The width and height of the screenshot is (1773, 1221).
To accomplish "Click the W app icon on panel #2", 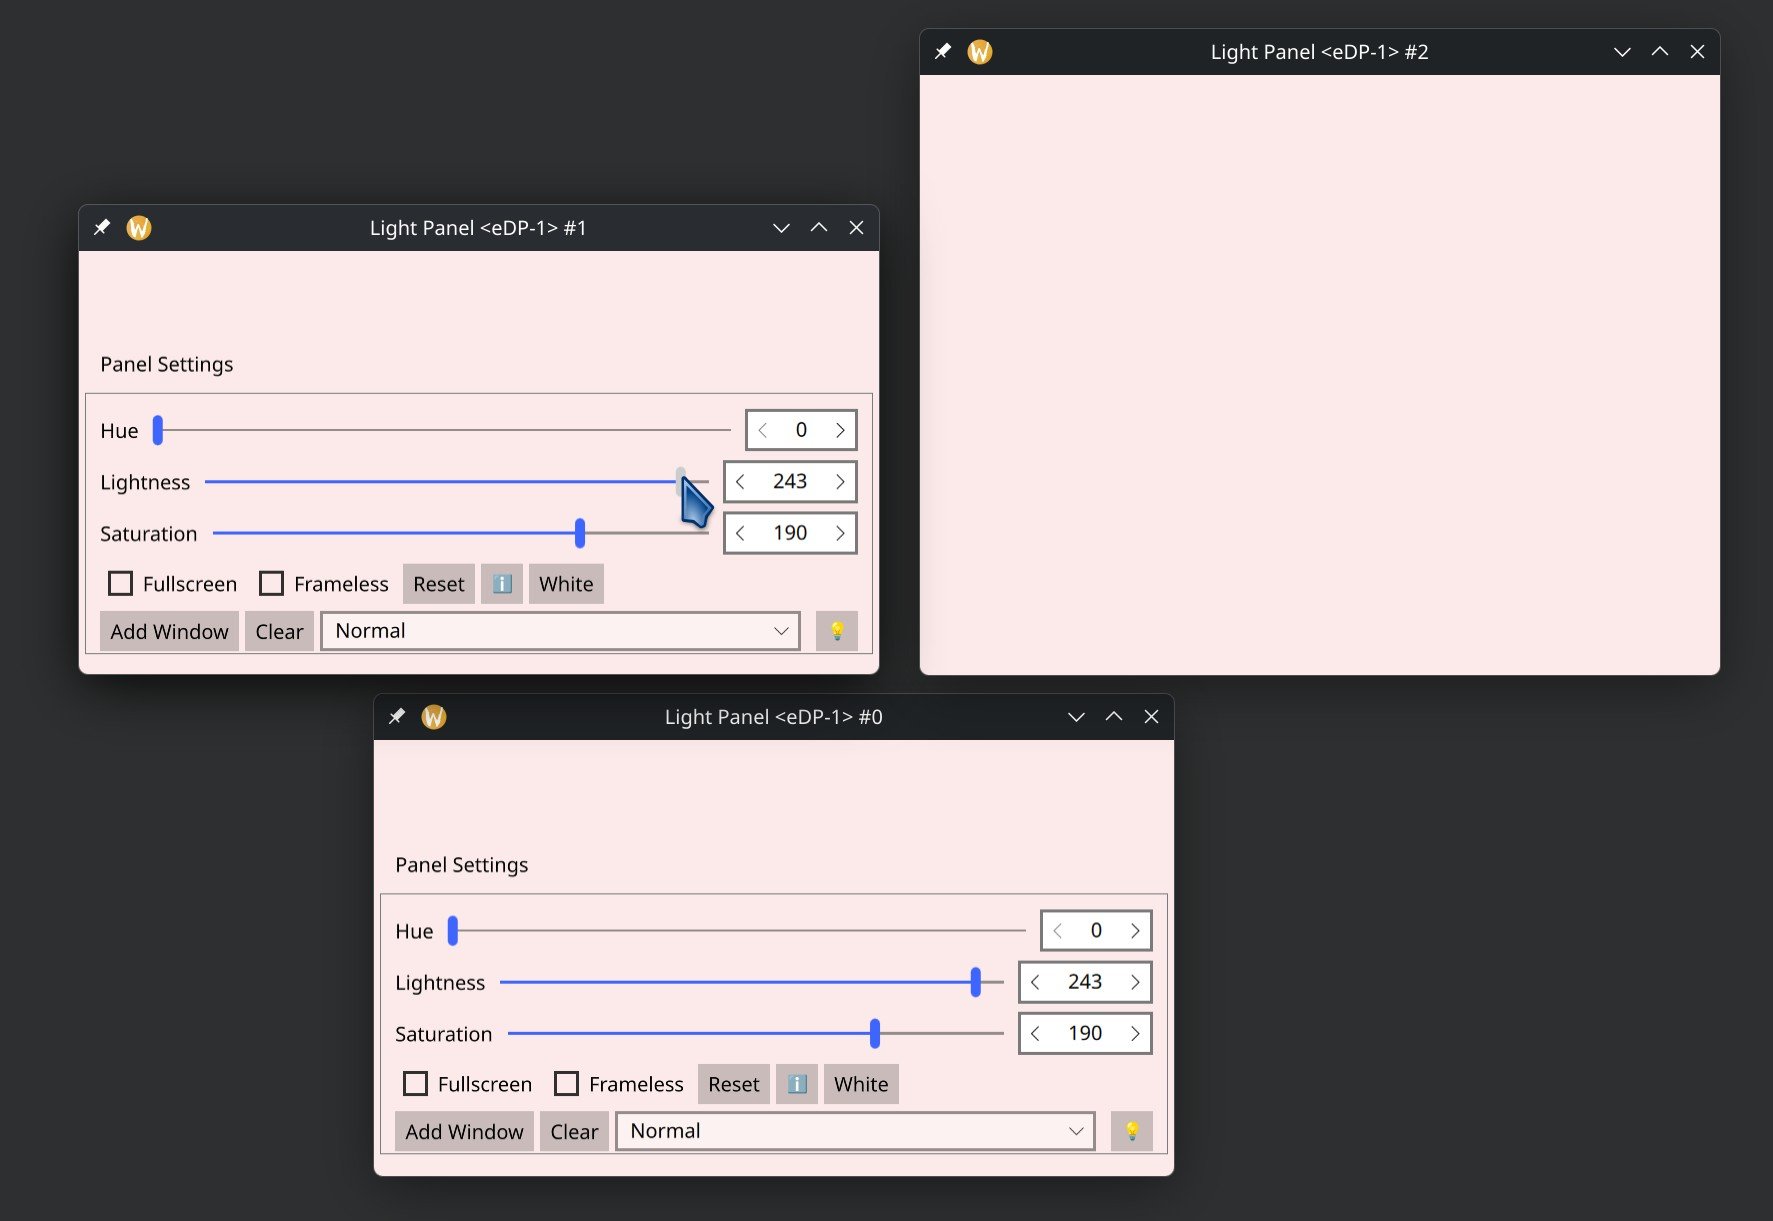I will [x=980, y=52].
